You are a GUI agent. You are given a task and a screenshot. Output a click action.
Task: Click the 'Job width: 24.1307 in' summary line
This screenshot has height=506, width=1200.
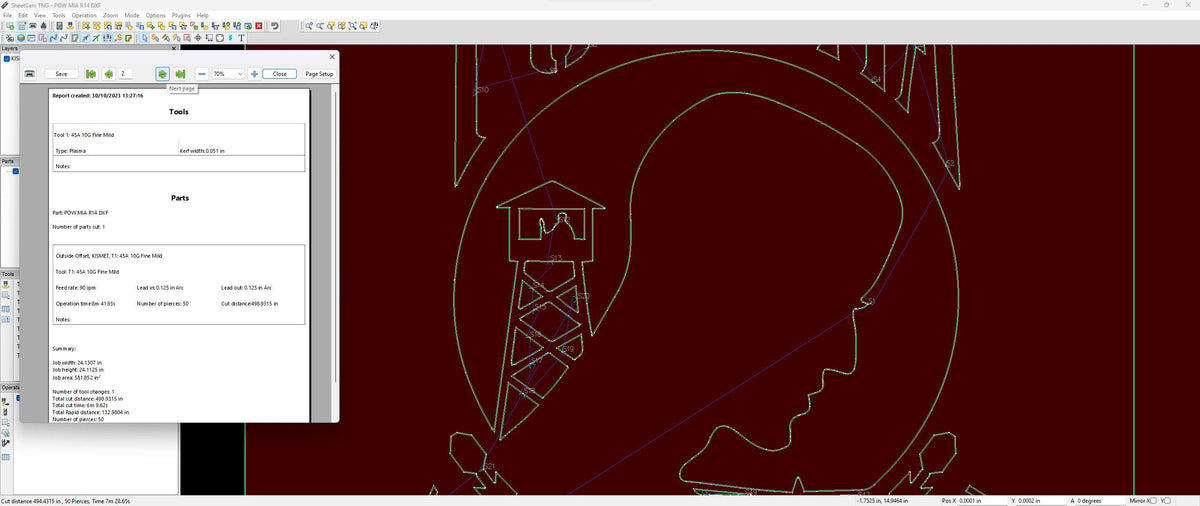click(76, 362)
